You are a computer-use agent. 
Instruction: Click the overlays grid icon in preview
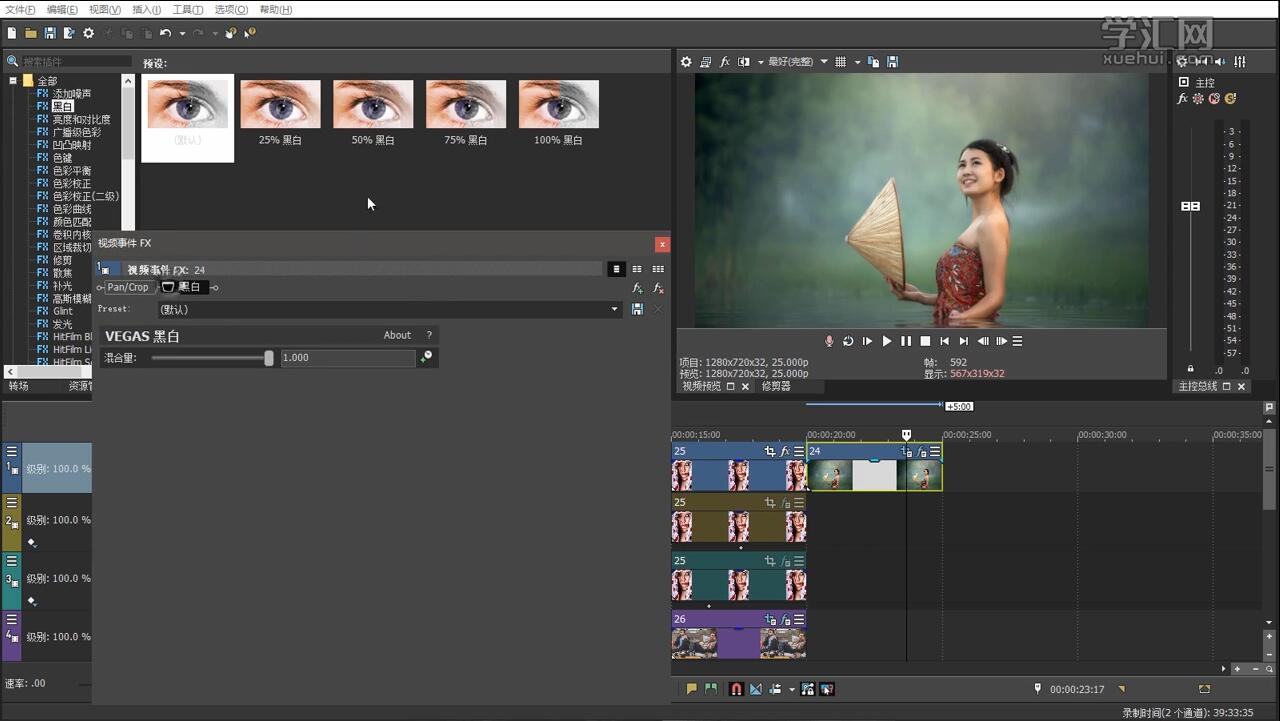pos(841,62)
